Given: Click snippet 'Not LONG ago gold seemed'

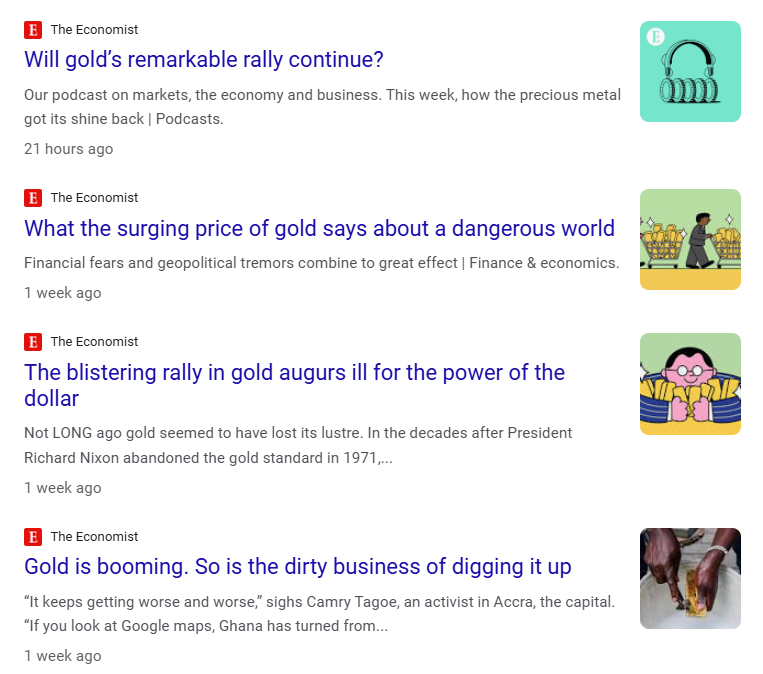Looking at the screenshot, I should (298, 445).
